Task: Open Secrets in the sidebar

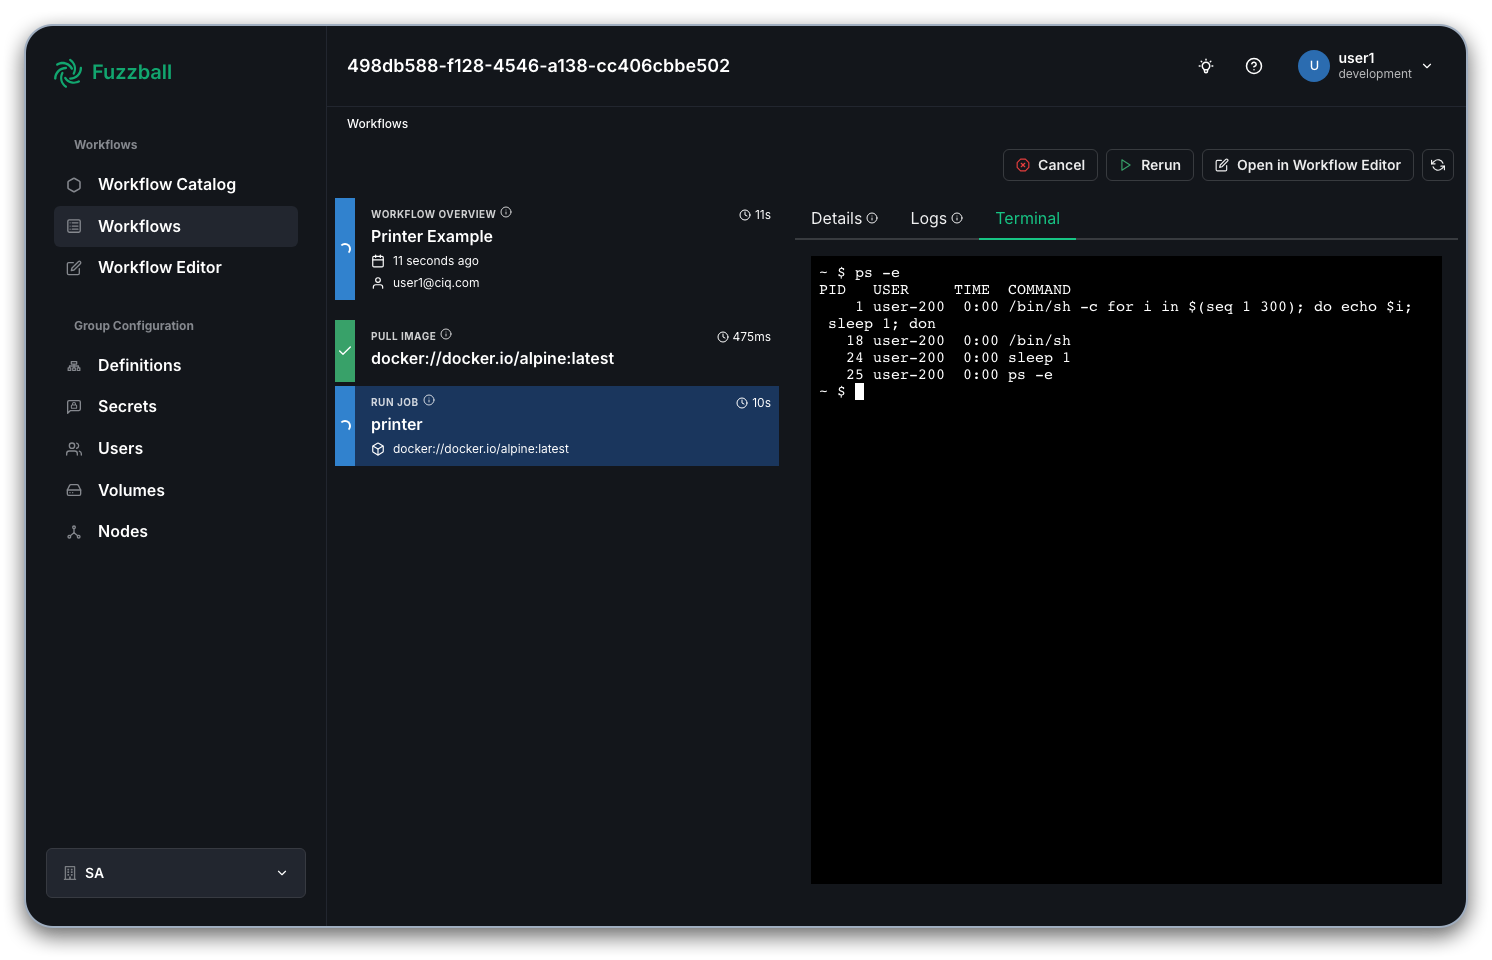Action: coord(176,406)
